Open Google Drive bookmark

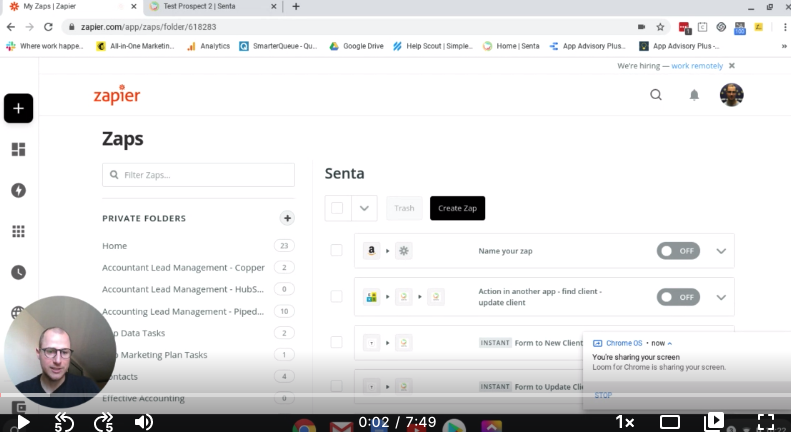pos(357,46)
